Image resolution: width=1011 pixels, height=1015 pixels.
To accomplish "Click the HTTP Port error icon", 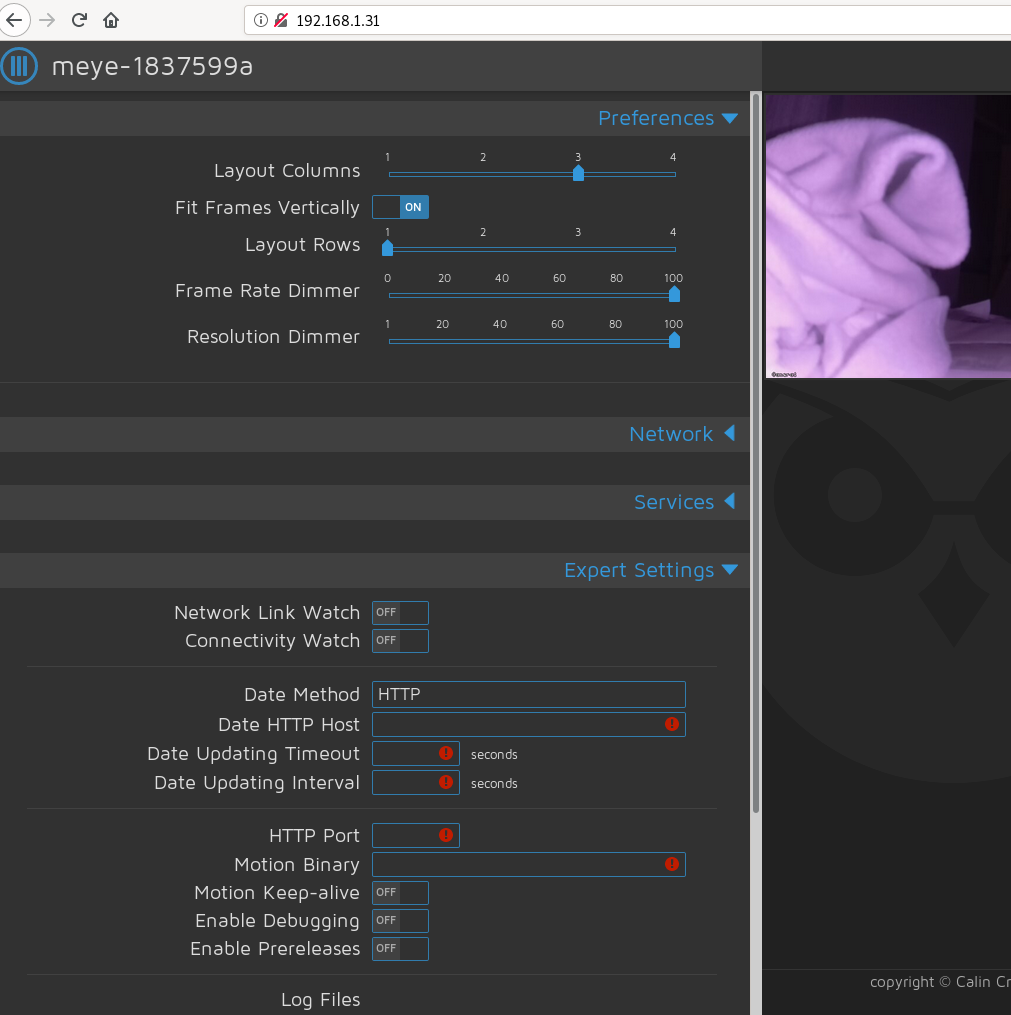I will point(445,835).
